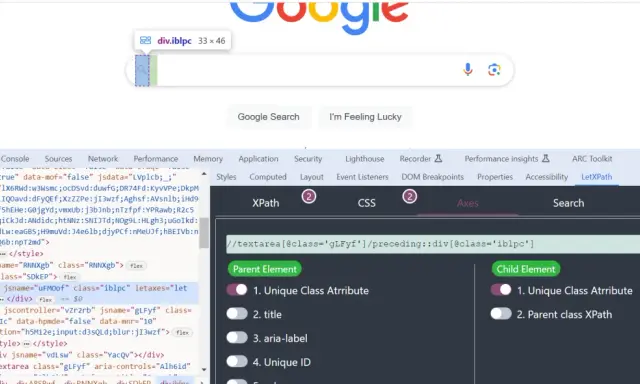Image resolution: width=640 pixels, height=384 pixels.
Task: Open the ARC Toolkit tab
Action: pos(592,159)
